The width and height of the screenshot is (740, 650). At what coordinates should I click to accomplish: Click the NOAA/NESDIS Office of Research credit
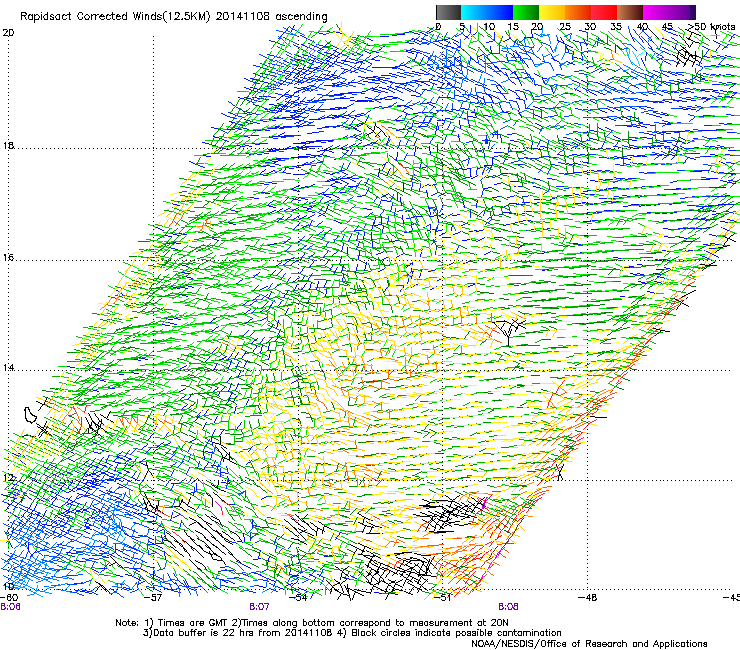pos(589,644)
